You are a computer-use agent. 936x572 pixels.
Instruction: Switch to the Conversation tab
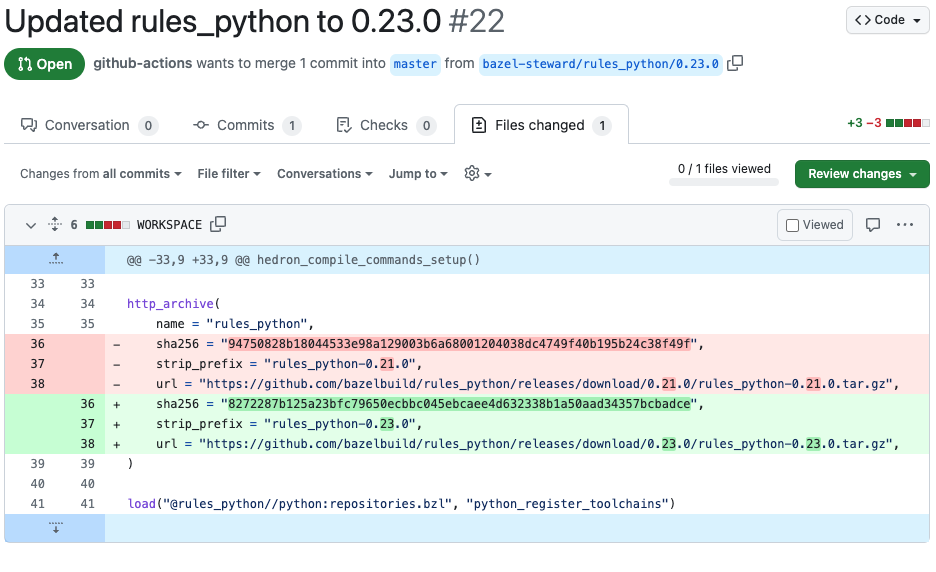(89, 125)
